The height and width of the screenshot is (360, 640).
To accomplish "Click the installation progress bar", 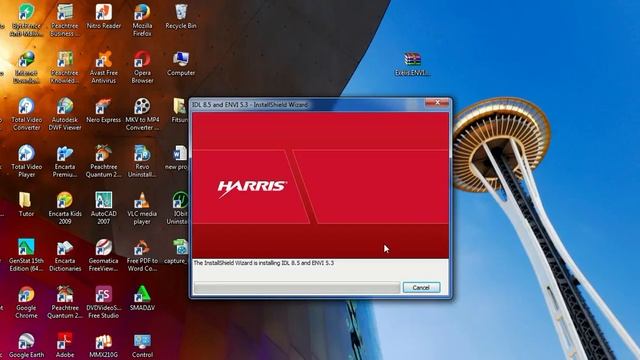I will click(x=297, y=287).
